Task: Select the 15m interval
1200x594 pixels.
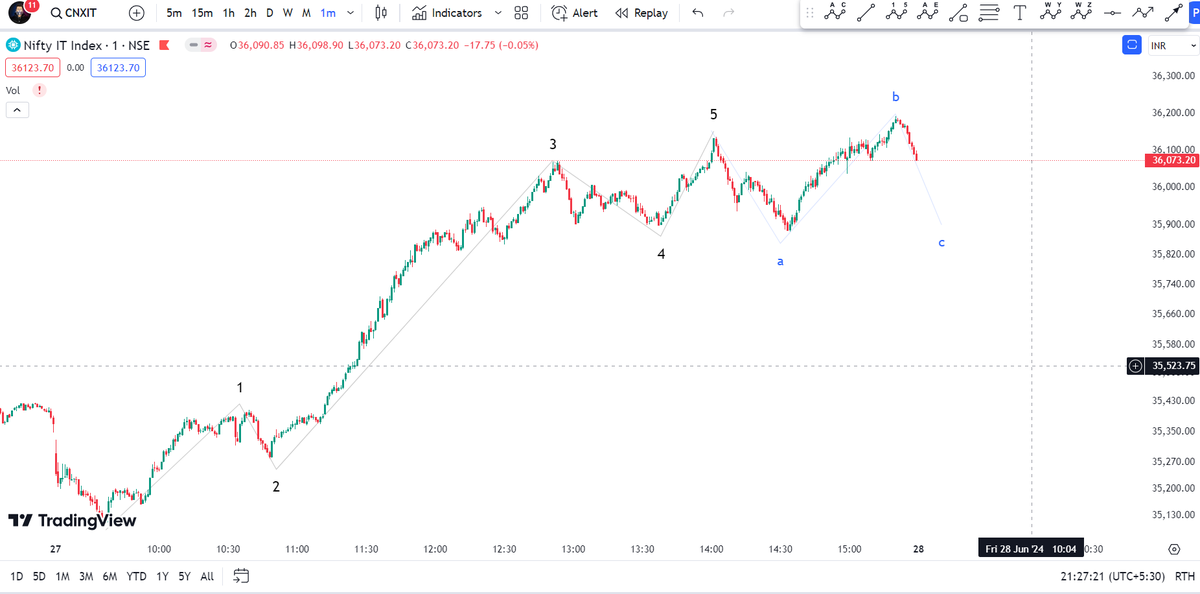Action: [203, 13]
